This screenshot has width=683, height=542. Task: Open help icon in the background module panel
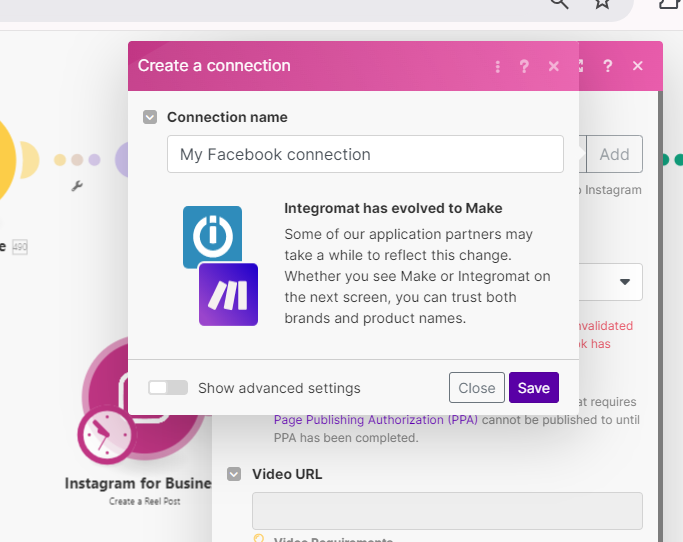[x=608, y=66]
